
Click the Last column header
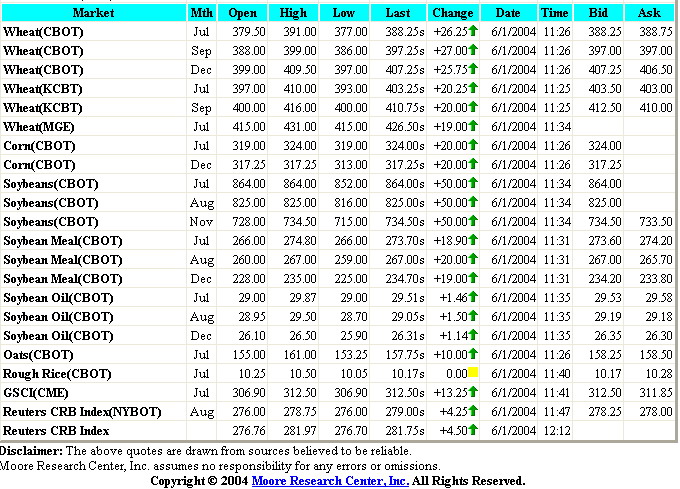[398, 13]
